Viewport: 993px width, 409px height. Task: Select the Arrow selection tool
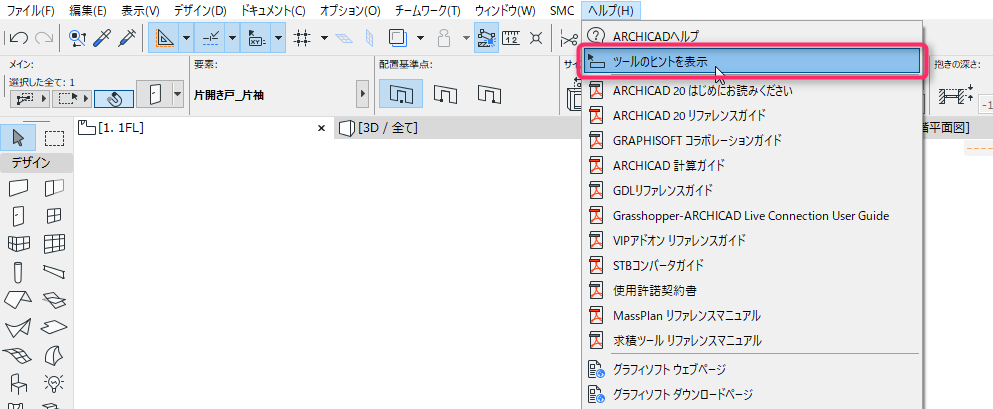coord(18,138)
